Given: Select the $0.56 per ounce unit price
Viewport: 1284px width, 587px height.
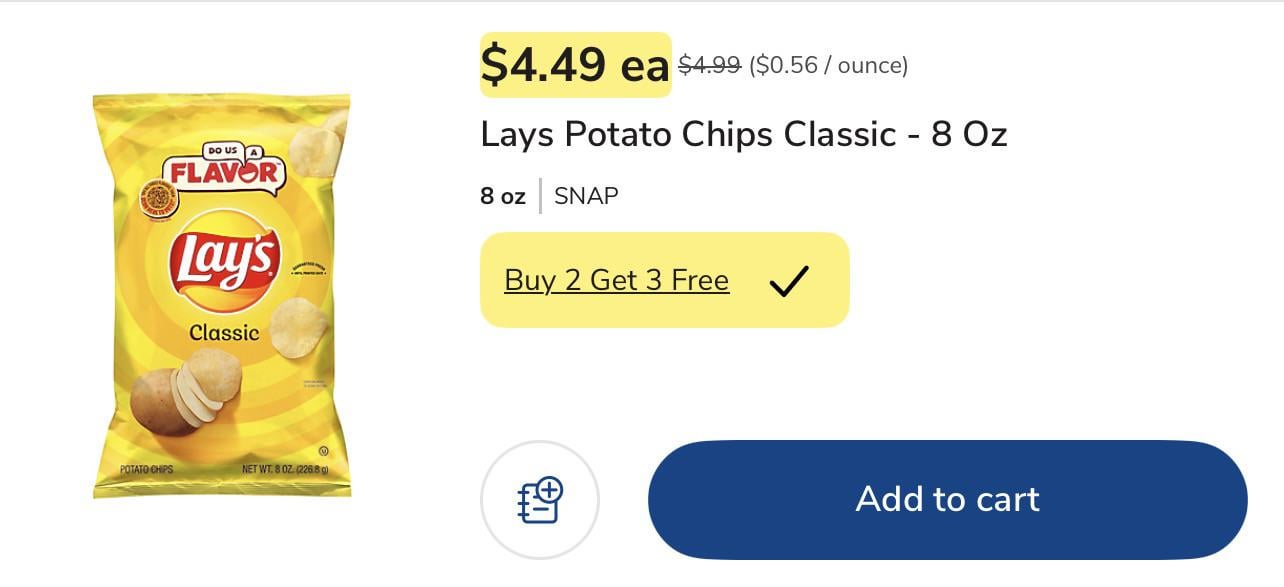Looking at the screenshot, I should 828,66.
